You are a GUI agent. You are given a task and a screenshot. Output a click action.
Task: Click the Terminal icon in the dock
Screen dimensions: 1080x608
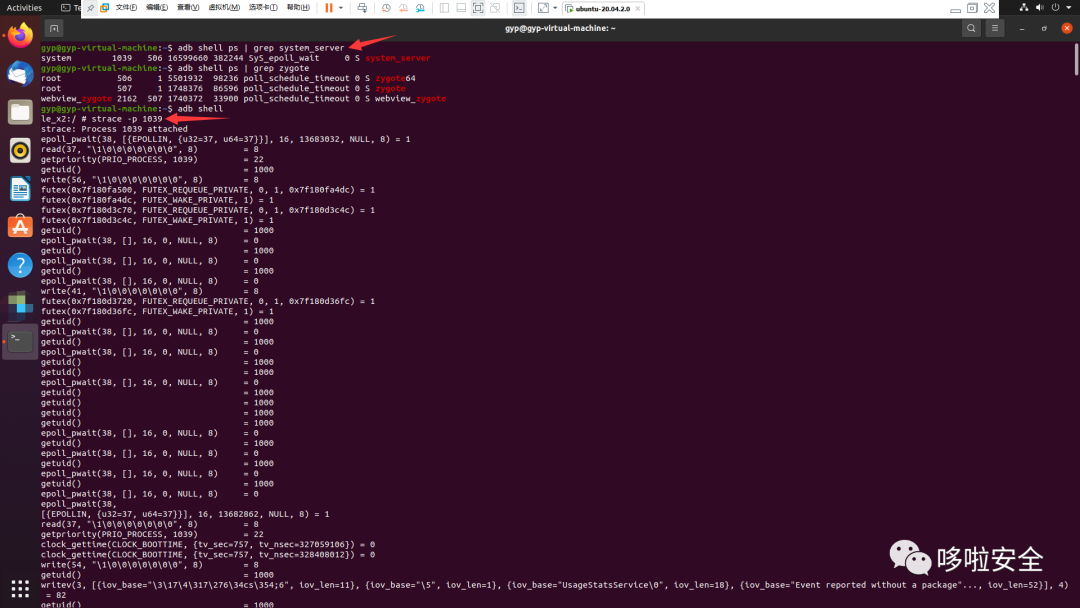(x=20, y=341)
